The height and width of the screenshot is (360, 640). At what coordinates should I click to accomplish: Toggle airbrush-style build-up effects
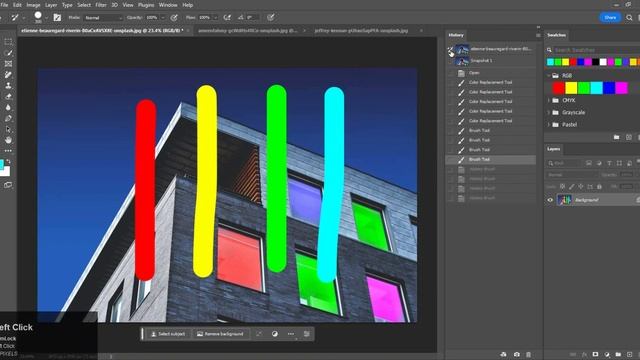tap(227, 18)
